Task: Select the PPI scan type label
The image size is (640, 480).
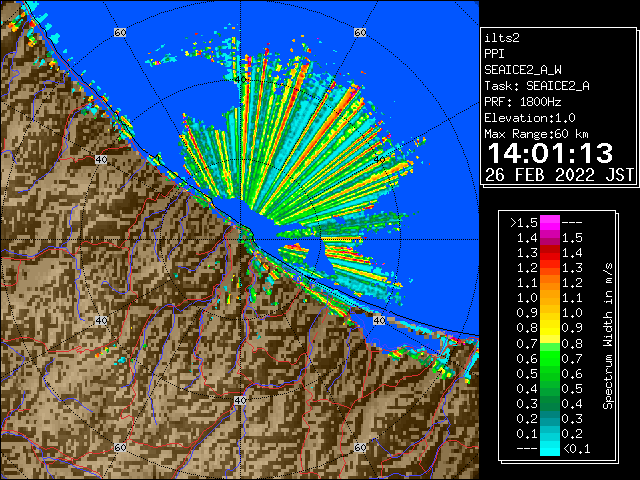Action: click(x=494, y=54)
